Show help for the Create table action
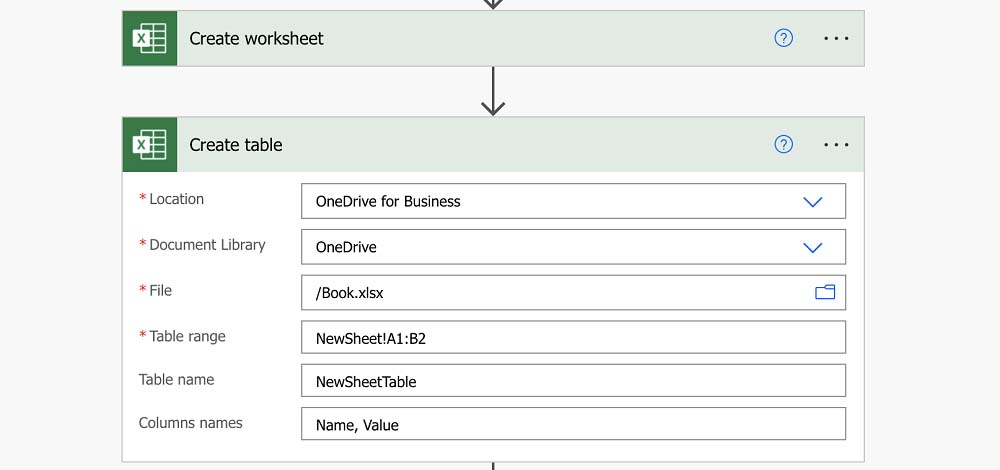 784,145
